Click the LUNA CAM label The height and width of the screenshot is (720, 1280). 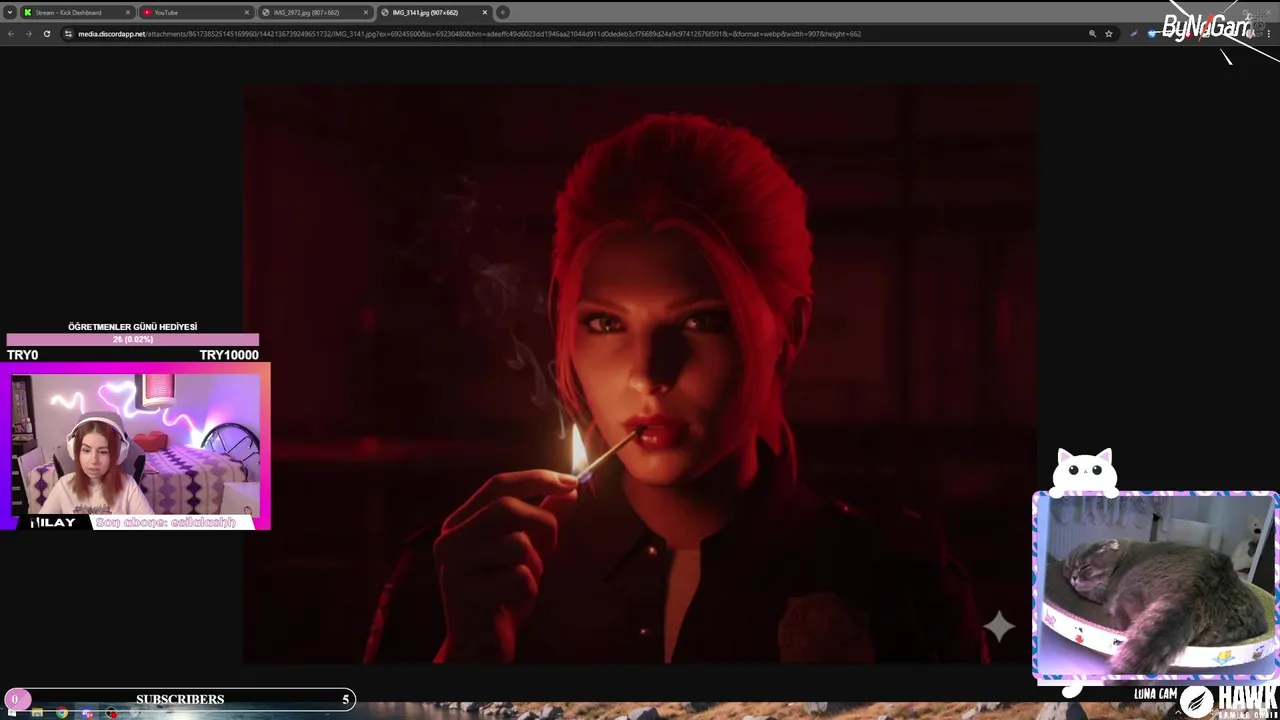(1155, 694)
